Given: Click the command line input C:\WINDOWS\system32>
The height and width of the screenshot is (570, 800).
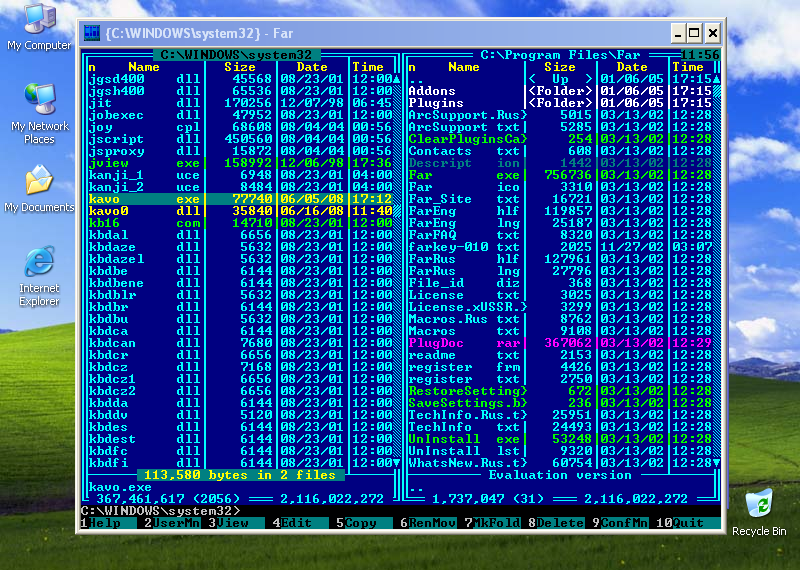Looking at the screenshot, I should pyautogui.click(x=401, y=511).
